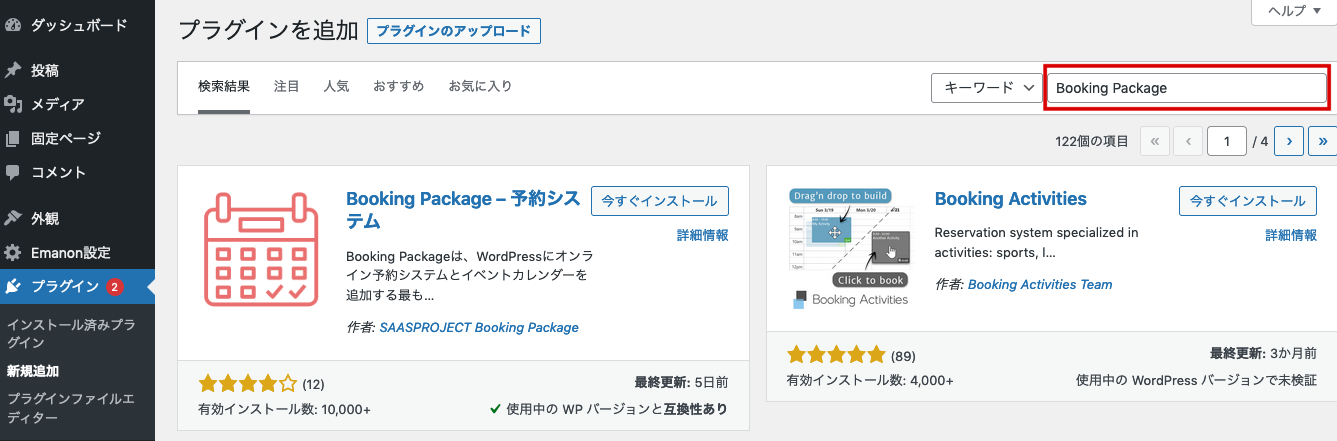Screen dimensions: 1337x441
Task: Open the 固定ページ sidebar menu
Action: point(77,138)
